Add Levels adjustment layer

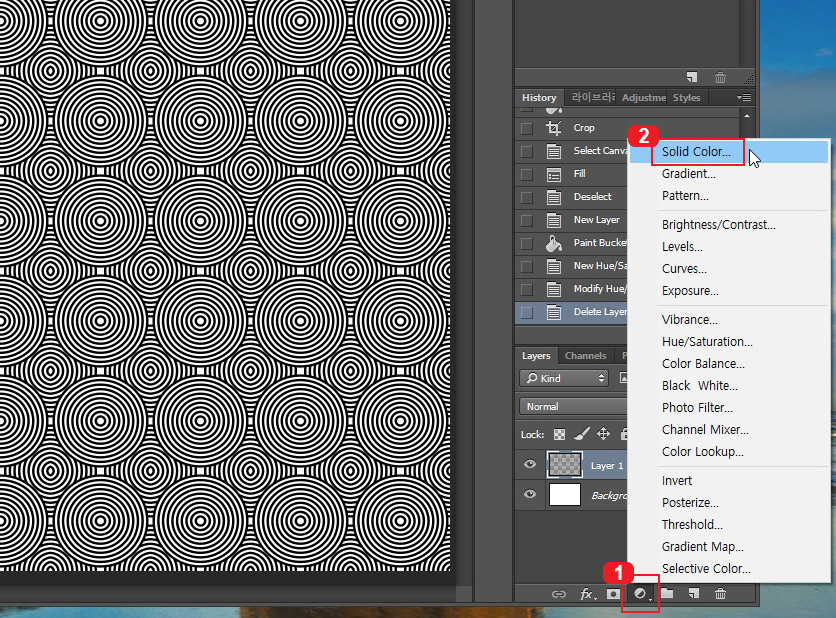(729, 247)
